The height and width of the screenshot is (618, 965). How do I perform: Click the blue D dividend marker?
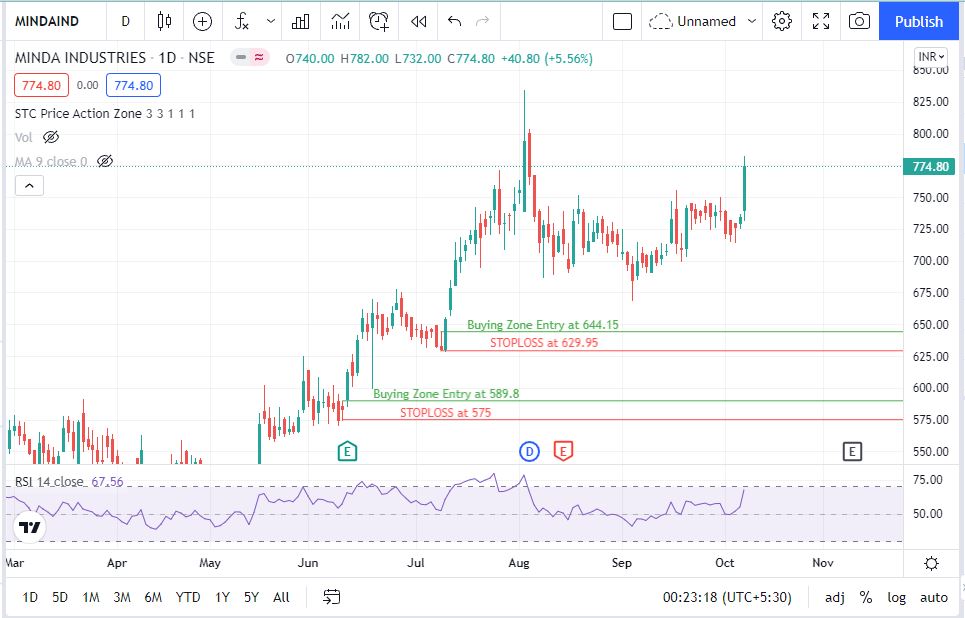pyautogui.click(x=529, y=452)
